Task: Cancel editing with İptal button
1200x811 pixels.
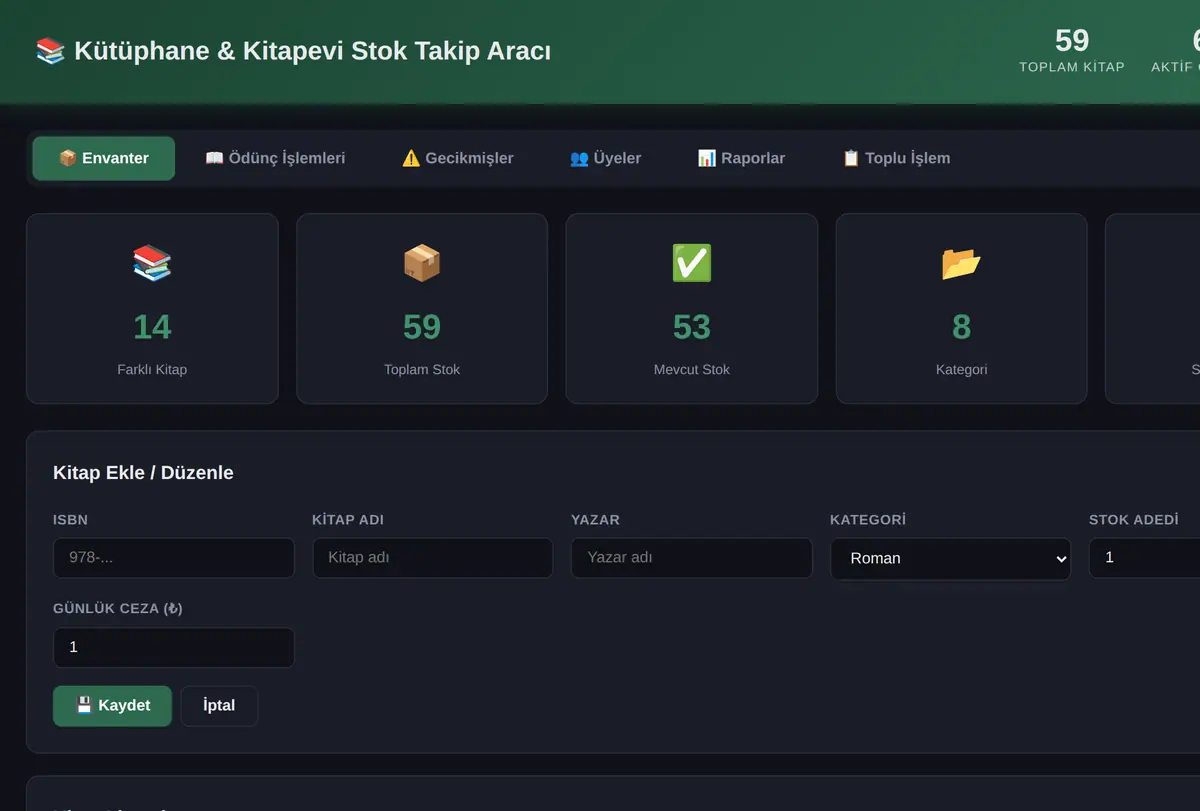Action: pos(219,706)
